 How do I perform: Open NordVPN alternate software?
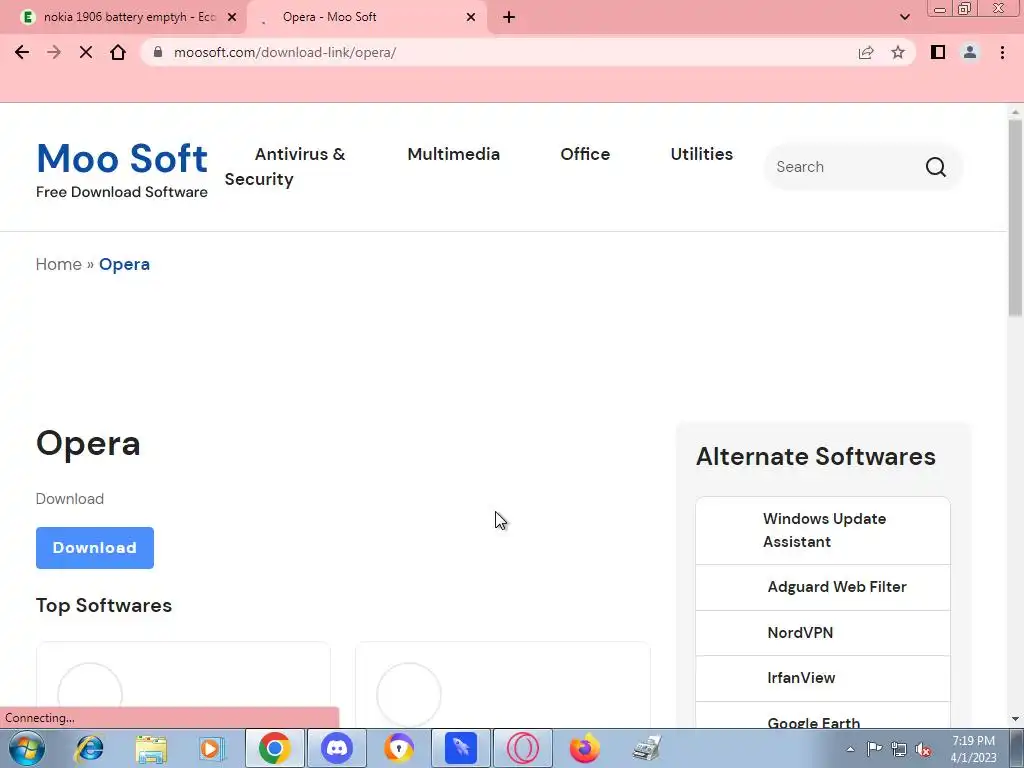click(x=800, y=633)
